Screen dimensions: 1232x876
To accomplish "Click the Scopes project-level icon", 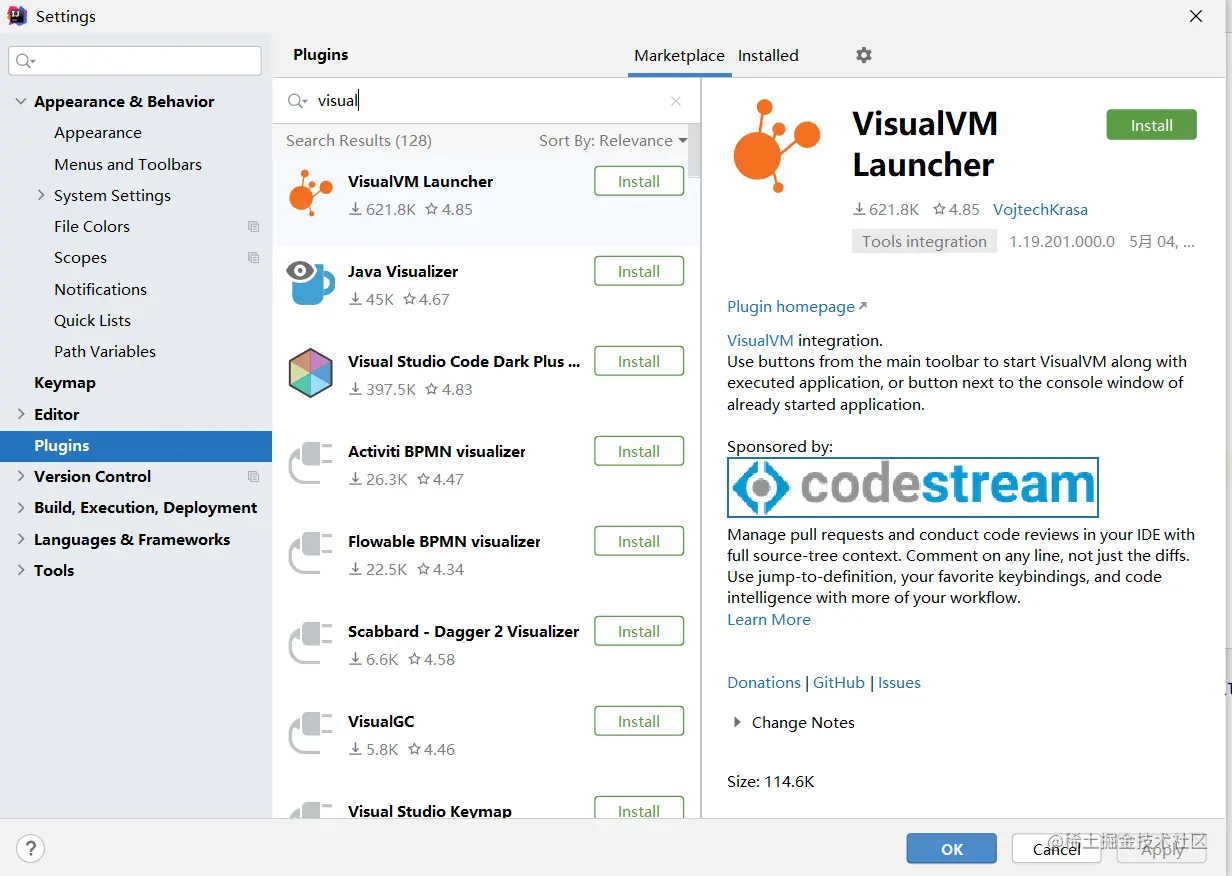I will tap(253, 258).
